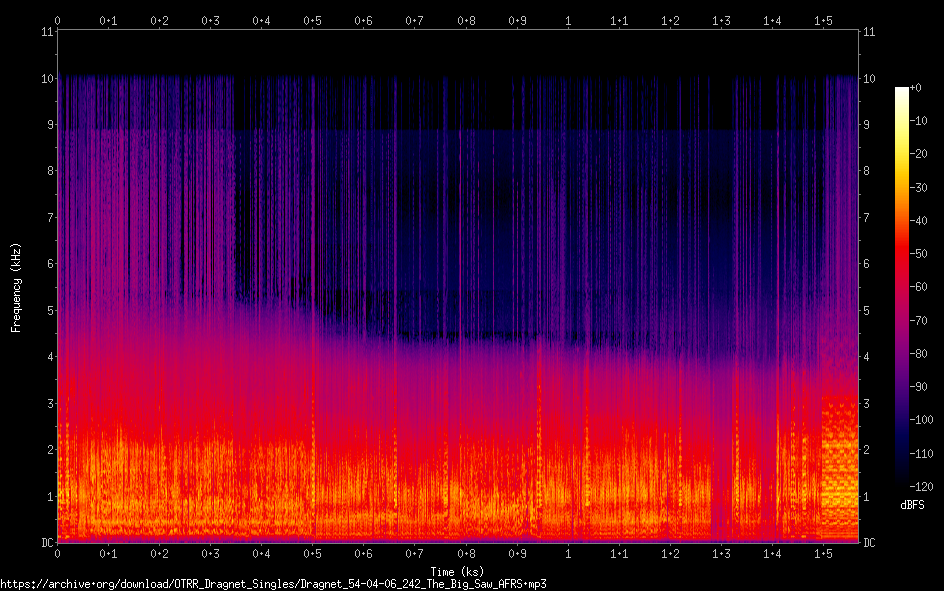This screenshot has width=944, height=591.
Task: Click the "0.2" tick on the bottom time axis
Action: click(159, 554)
